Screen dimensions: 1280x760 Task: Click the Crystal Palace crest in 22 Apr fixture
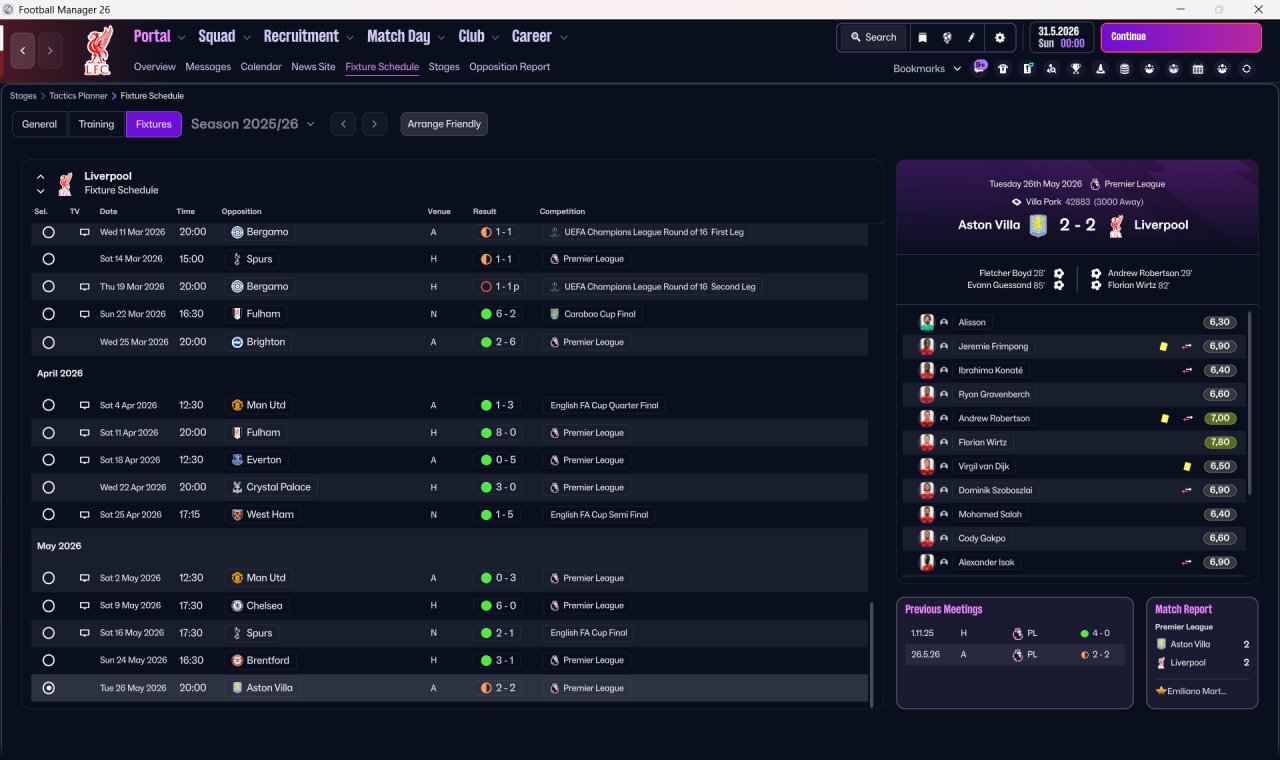[237, 487]
